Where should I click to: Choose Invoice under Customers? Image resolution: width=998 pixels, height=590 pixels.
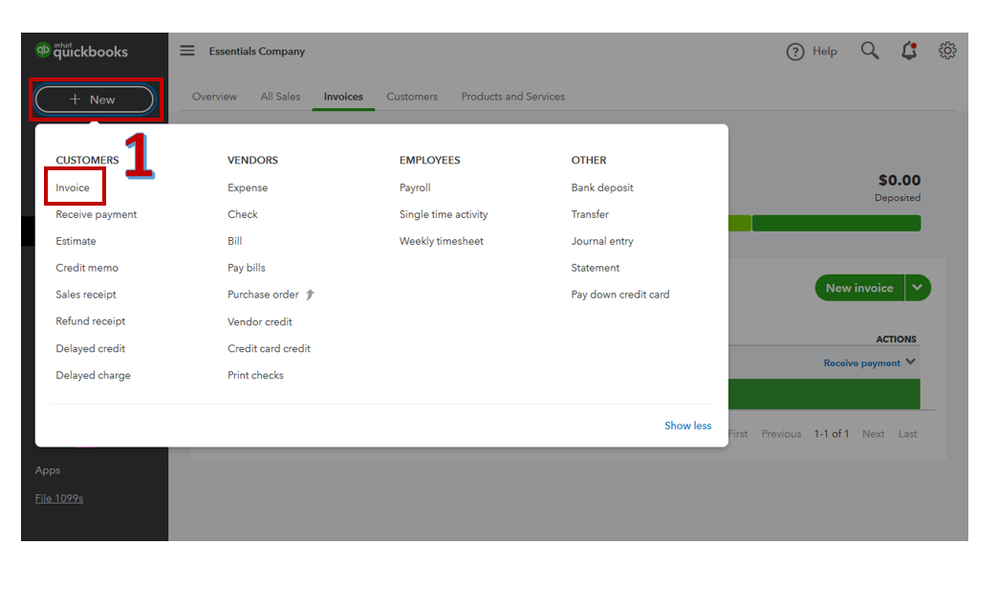pos(73,188)
